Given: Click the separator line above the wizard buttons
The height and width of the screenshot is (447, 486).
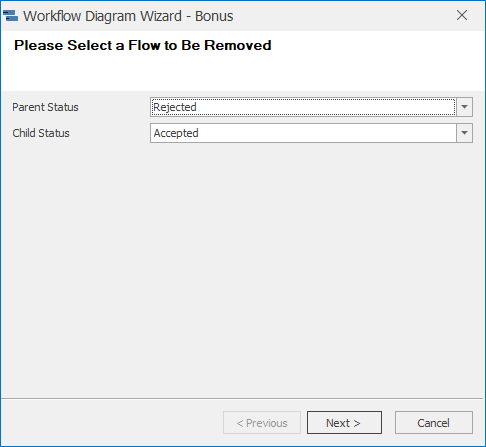Looking at the screenshot, I should coord(242,398).
